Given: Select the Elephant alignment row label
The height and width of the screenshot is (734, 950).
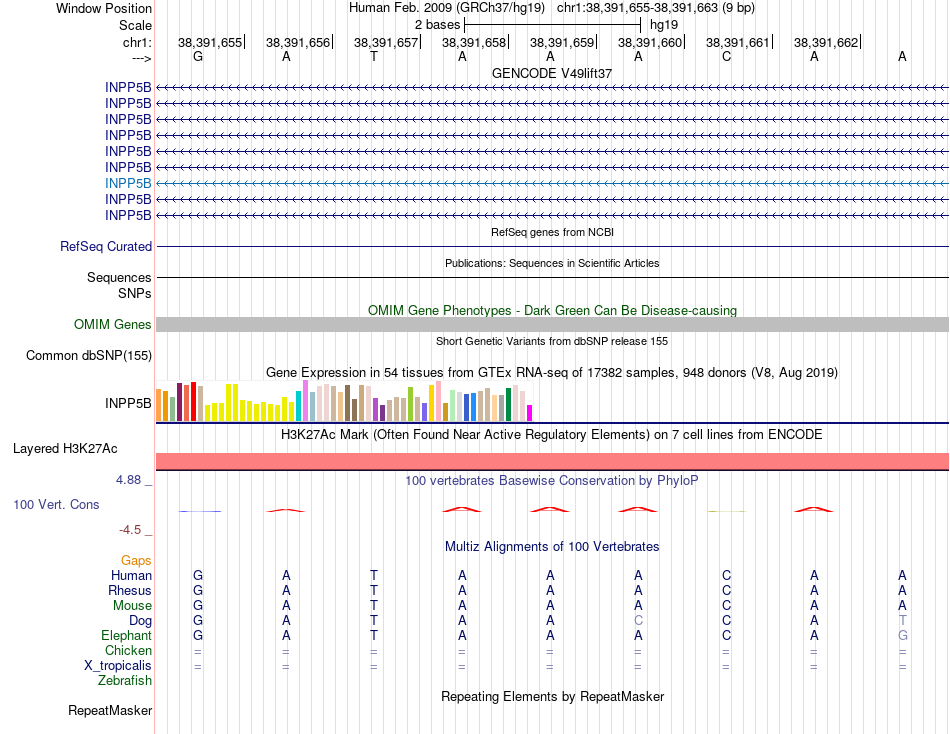Looking at the screenshot, I should click(127, 635).
